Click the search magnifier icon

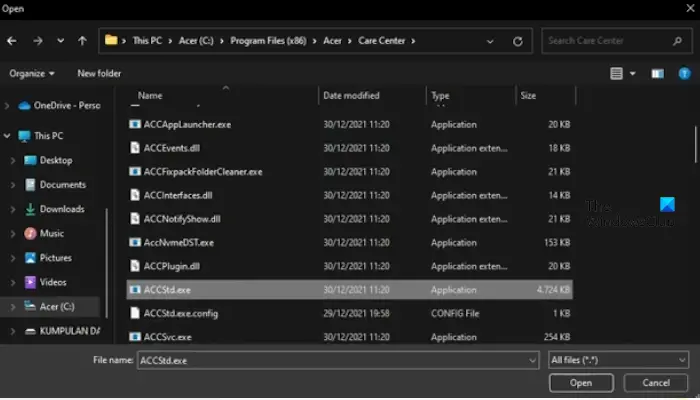677,41
